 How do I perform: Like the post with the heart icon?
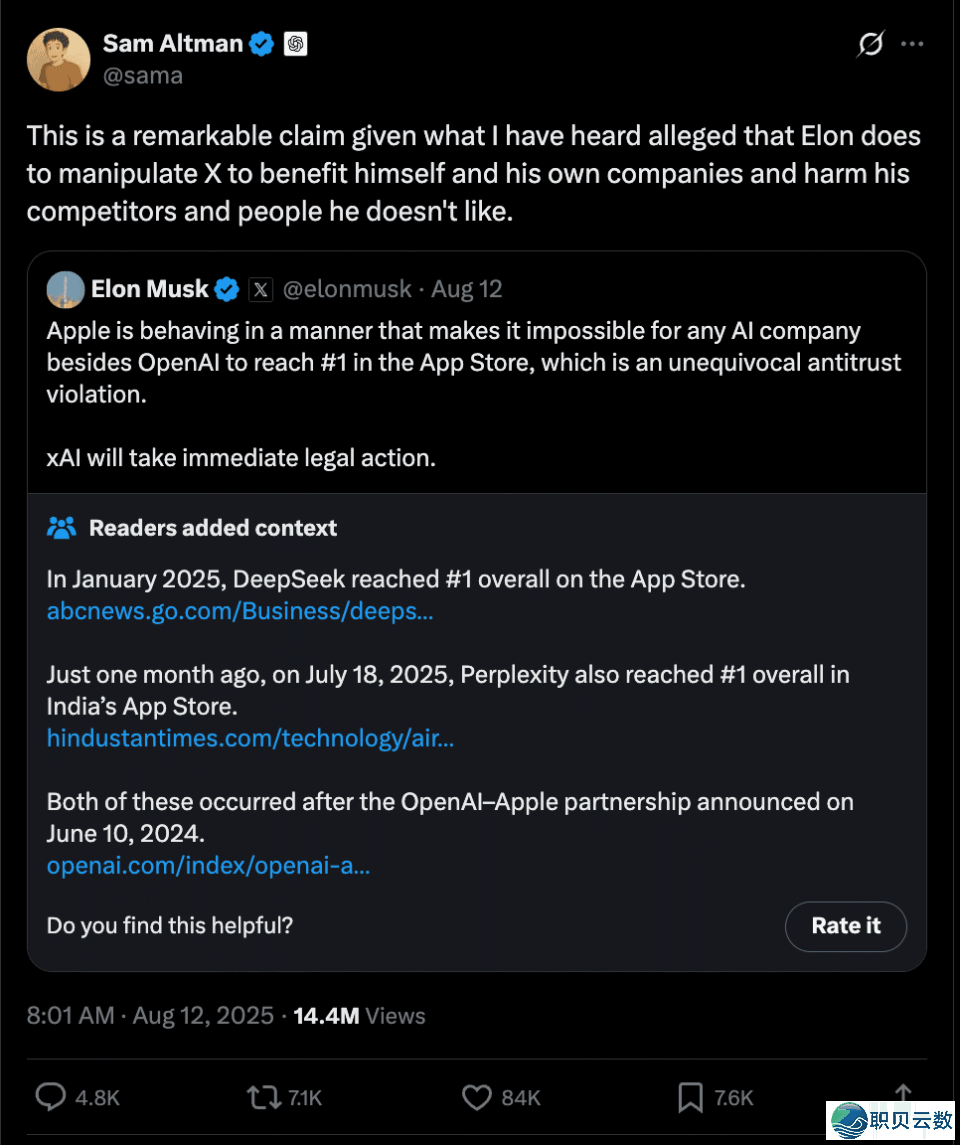(476, 1097)
